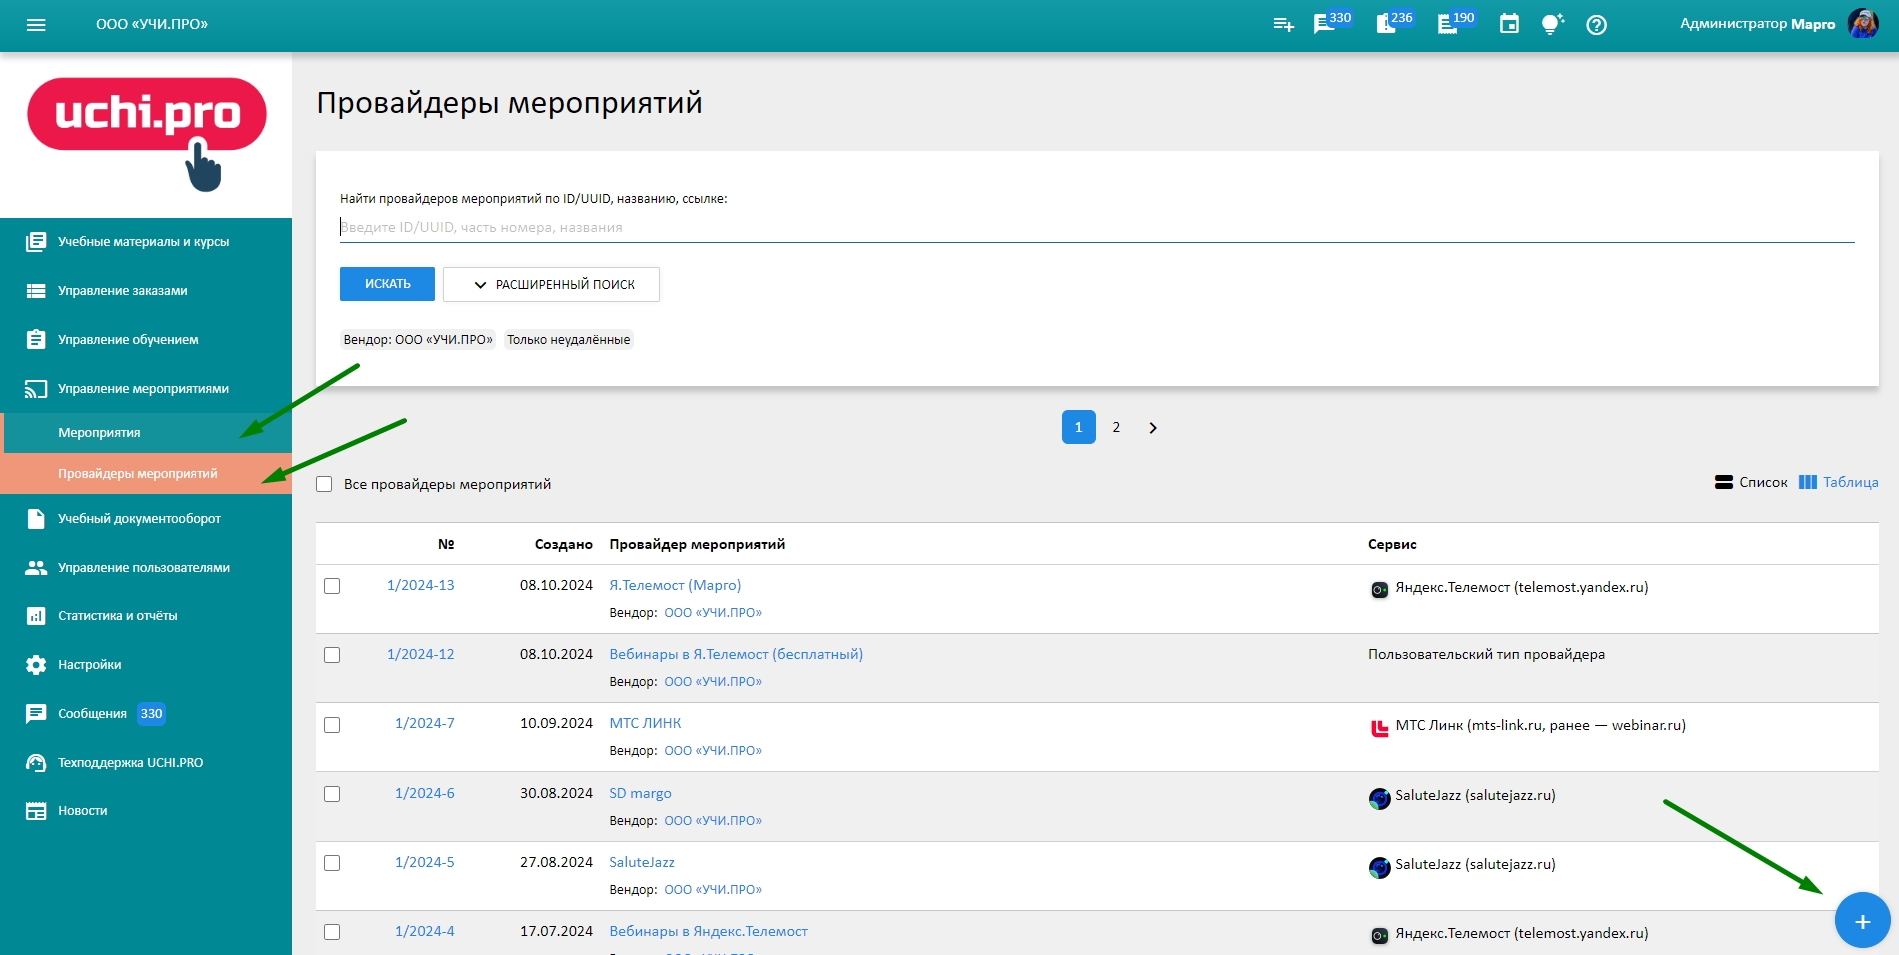The width and height of the screenshot is (1899, 955).
Task: Open provider Я.Телемост (Марго)
Action: [x=675, y=585]
